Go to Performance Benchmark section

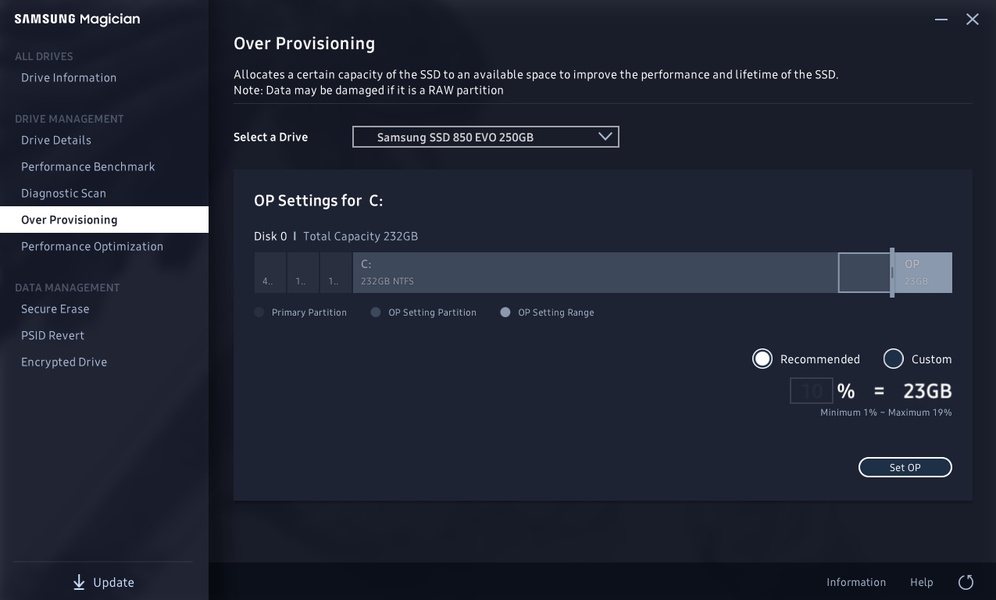(88, 167)
